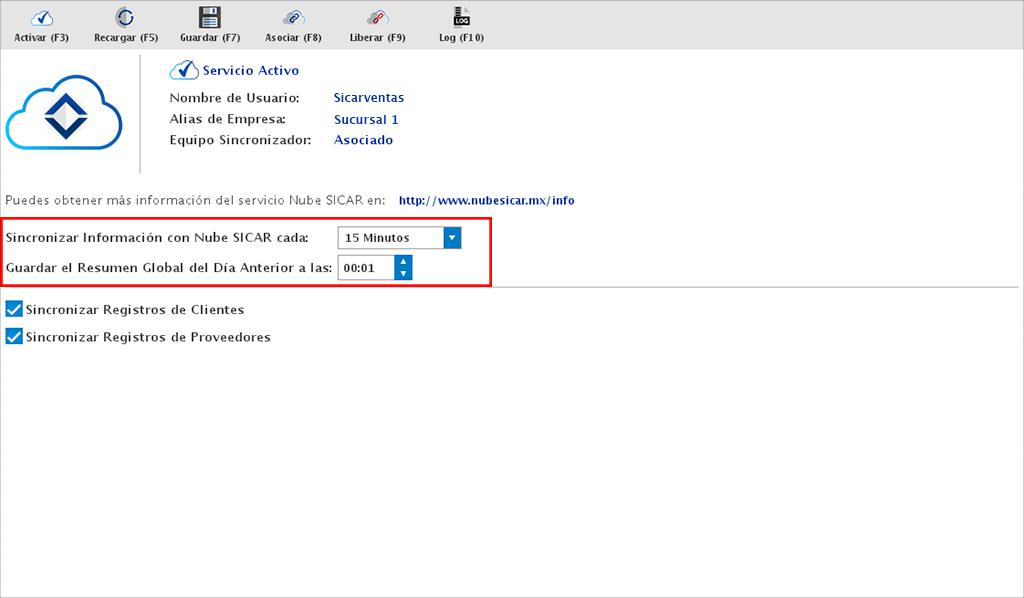Image resolution: width=1024 pixels, height=598 pixels.
Task: Save configuration with the Guardar (F7) floppy icon
Action: 209,17
